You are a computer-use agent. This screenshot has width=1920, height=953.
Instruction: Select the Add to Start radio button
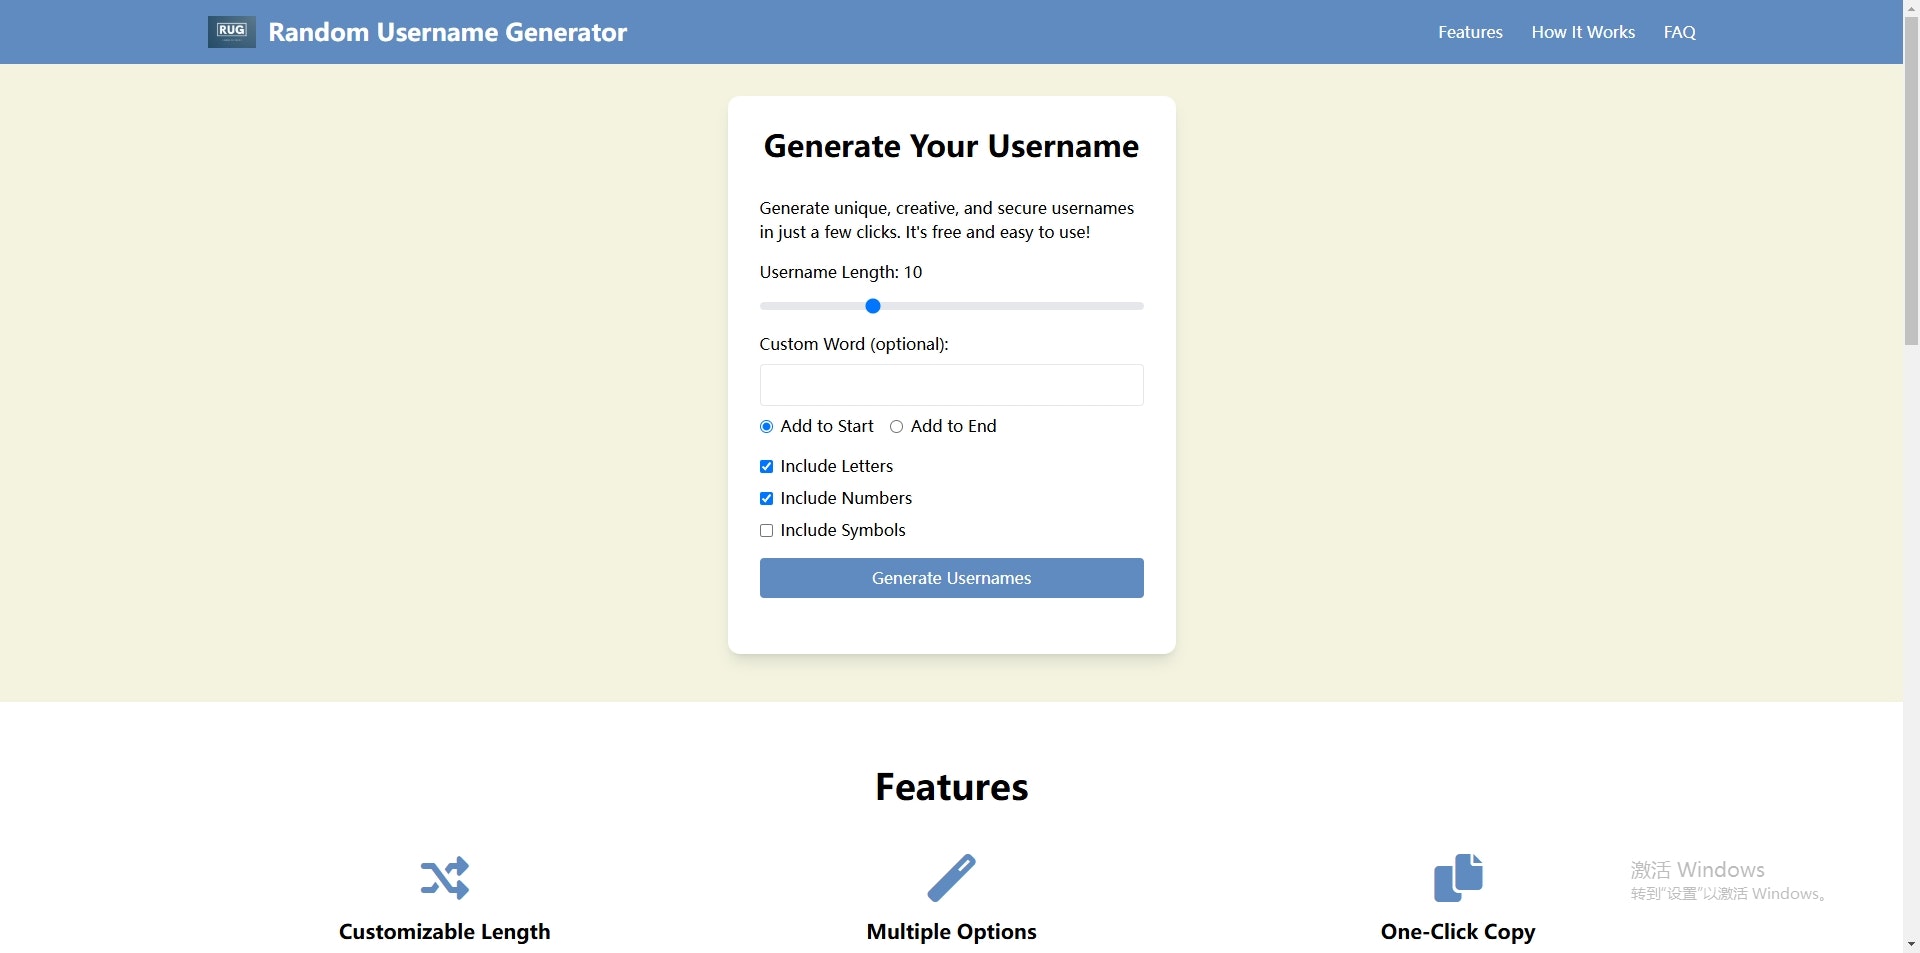click(x=766, y=427)
